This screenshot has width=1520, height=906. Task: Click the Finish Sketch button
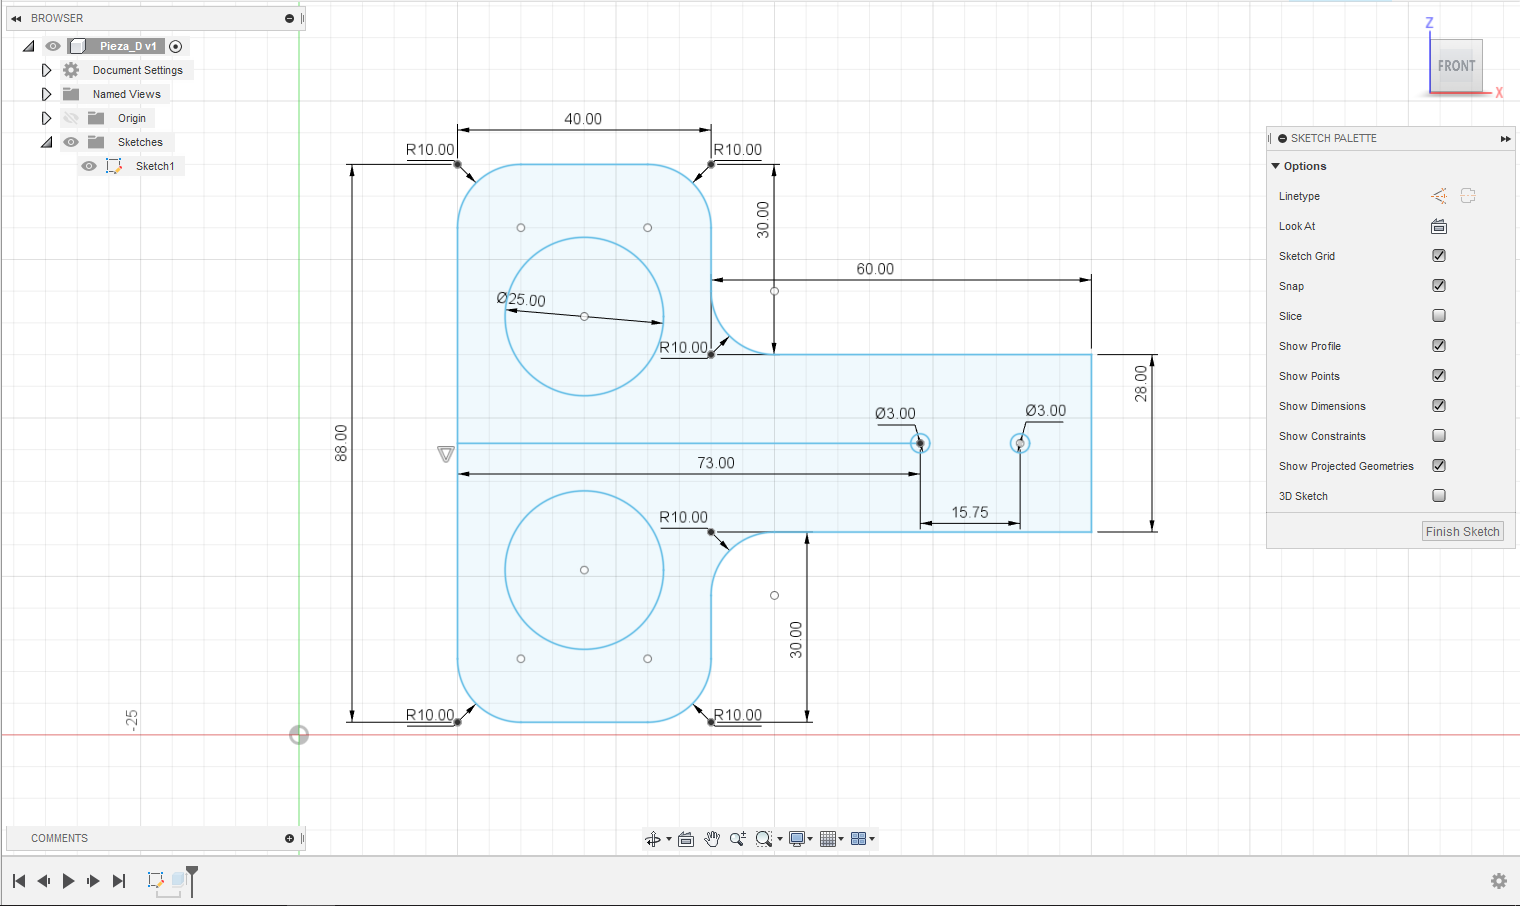[1463, 532]
